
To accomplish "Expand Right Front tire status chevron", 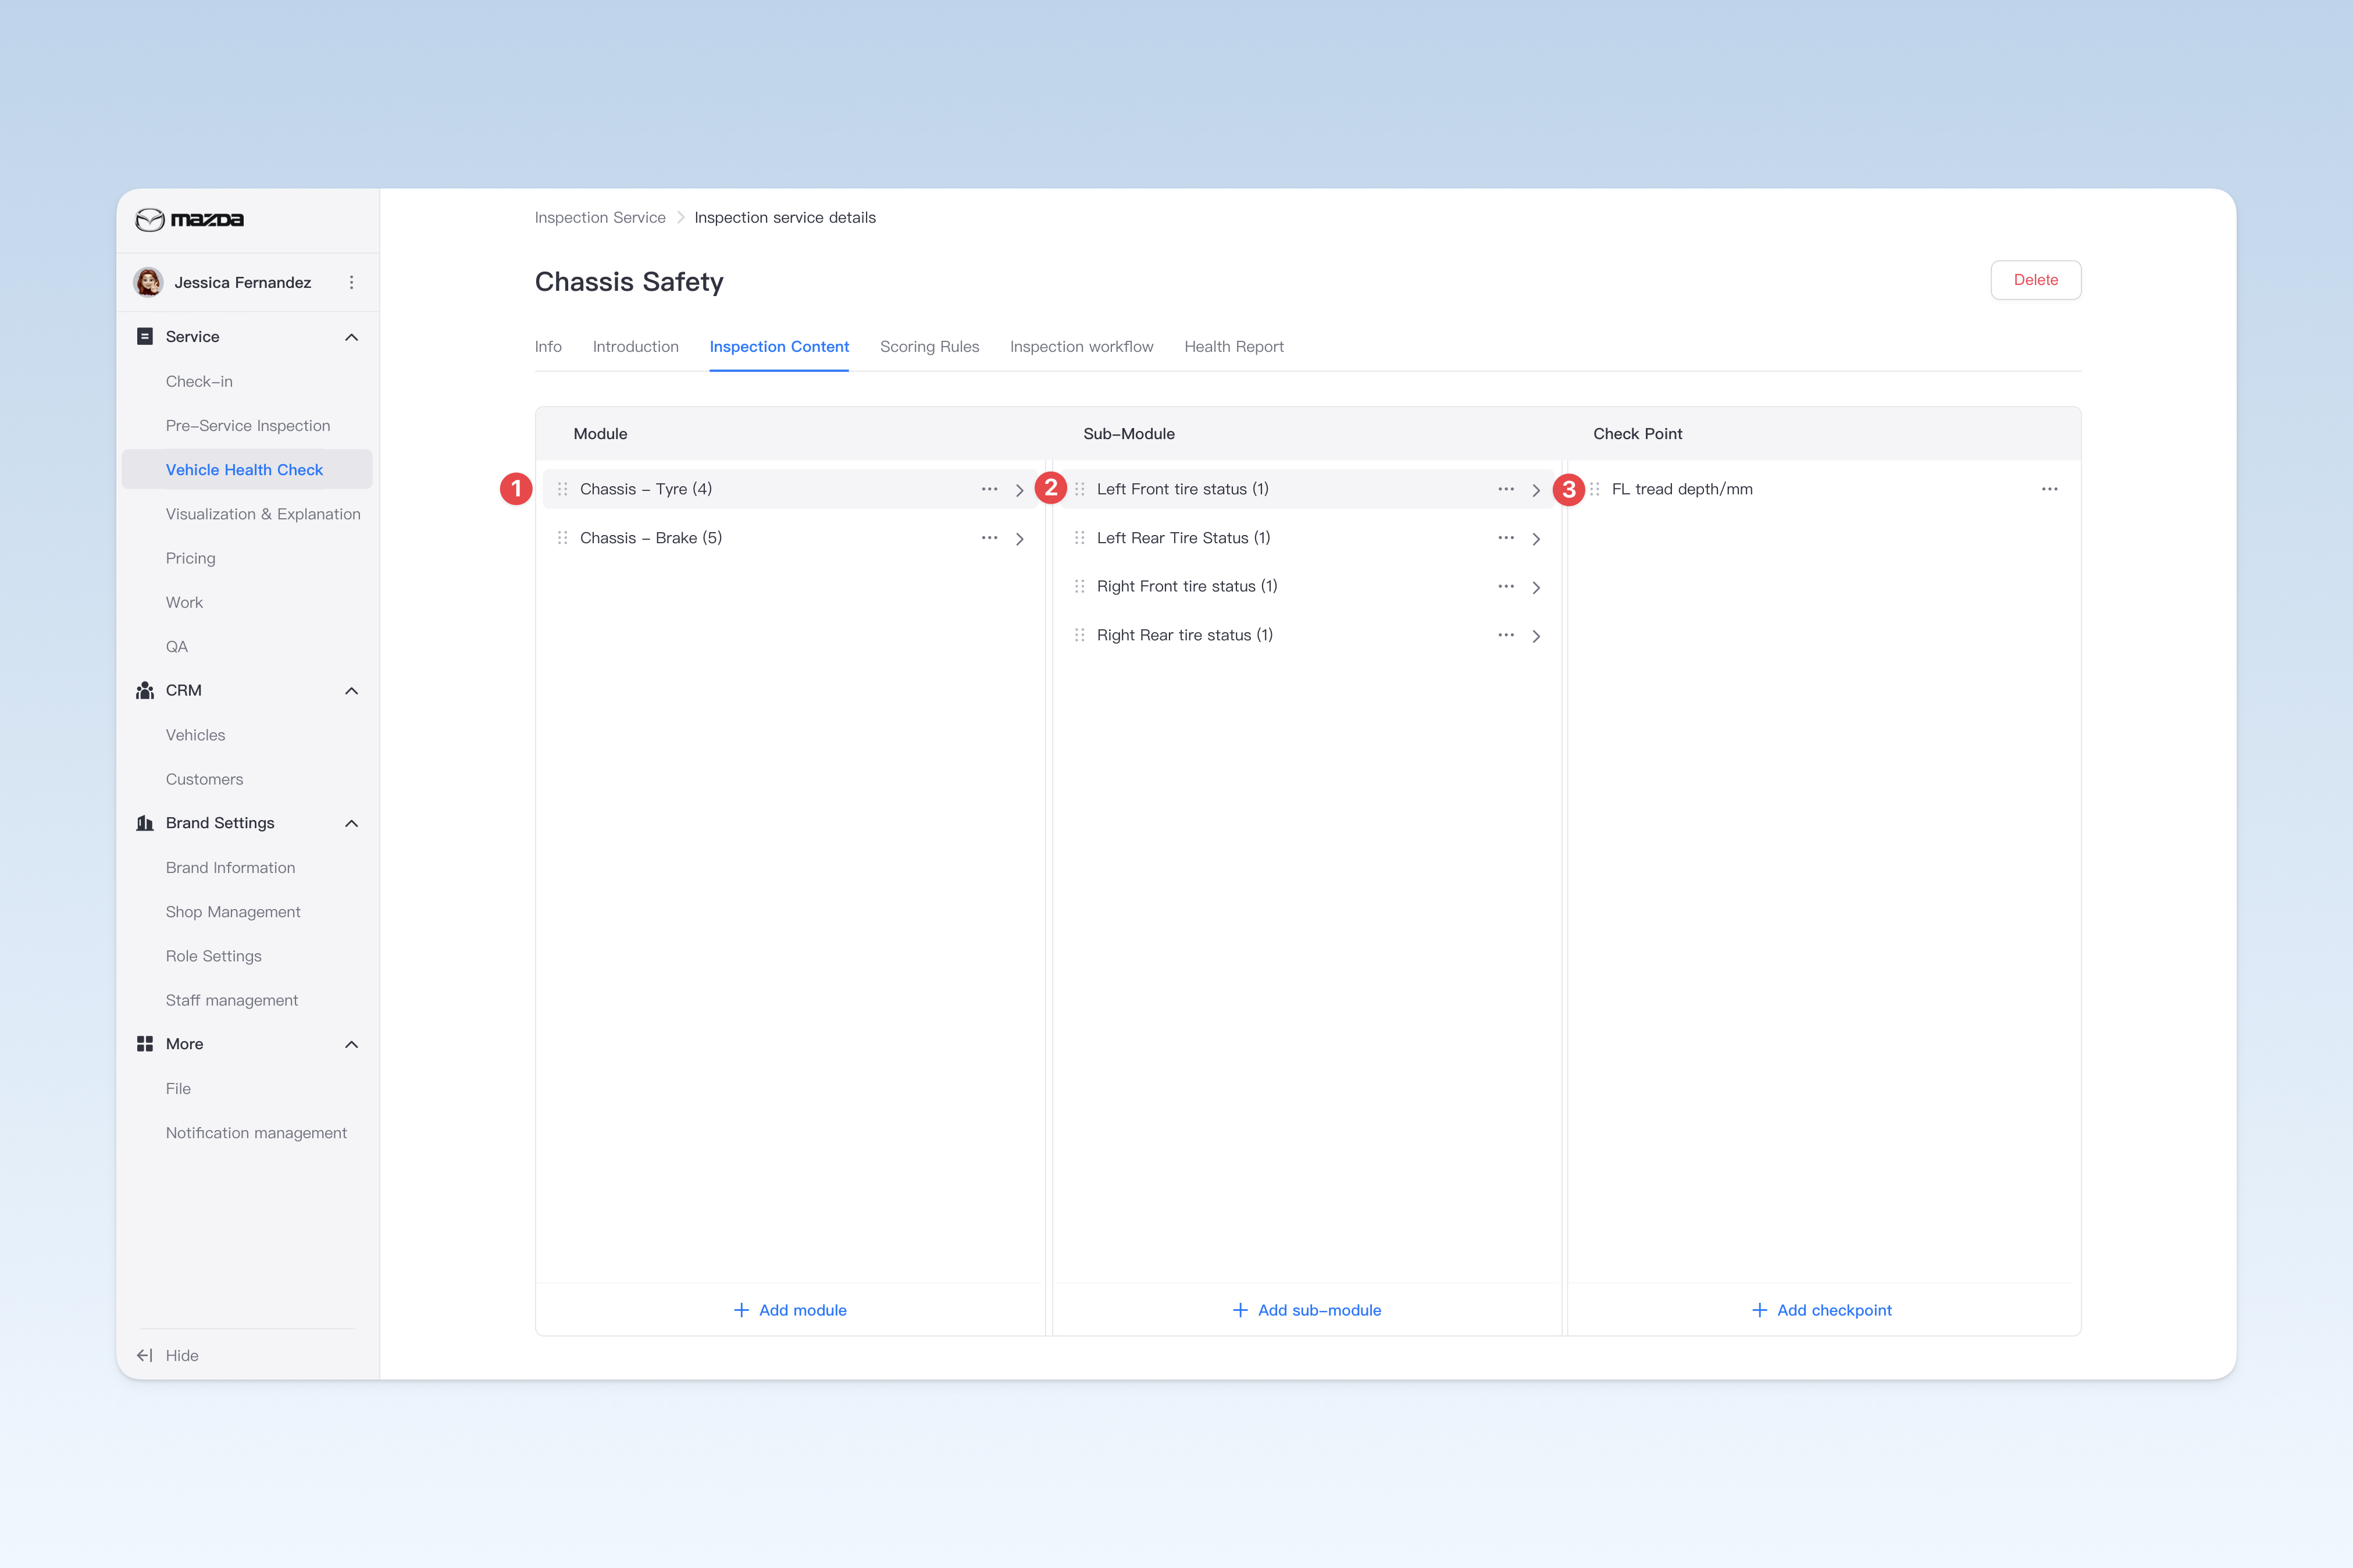I will click(1536, 587).
